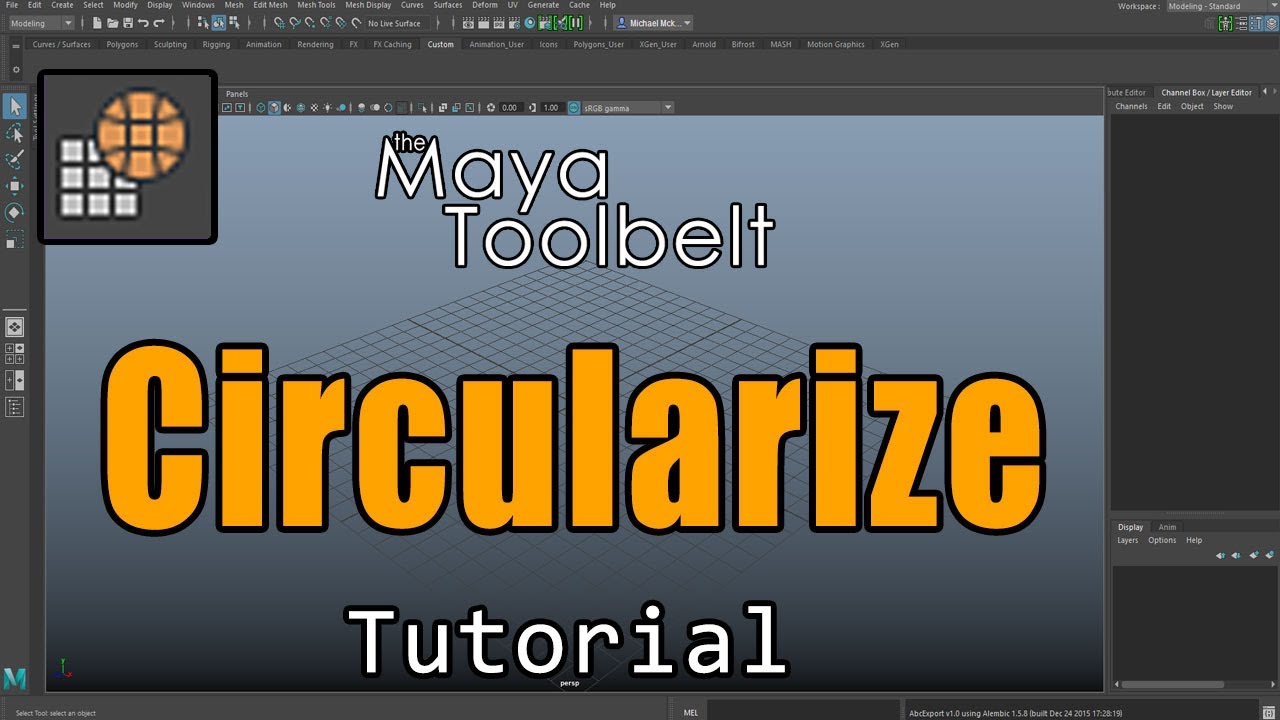Enable snap to grids

pyautogui.click(x=280, y=23)
